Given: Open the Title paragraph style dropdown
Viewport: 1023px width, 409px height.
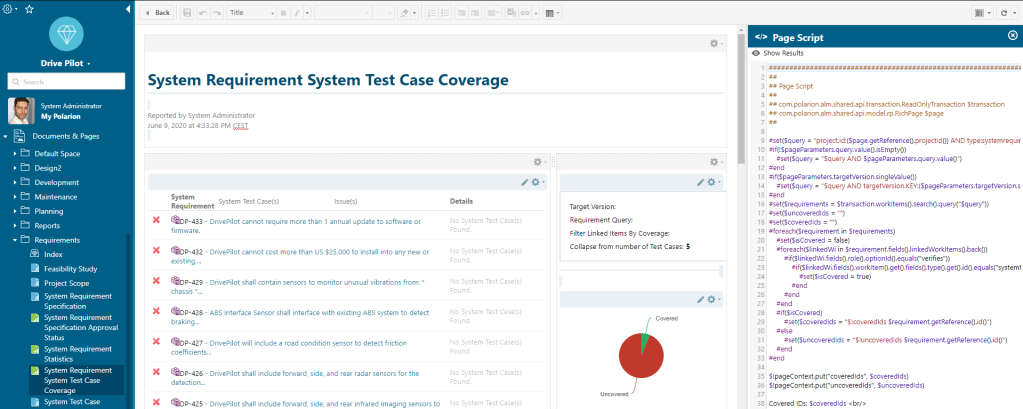Looking at the screenshot, I should click(x=251, y=13).
